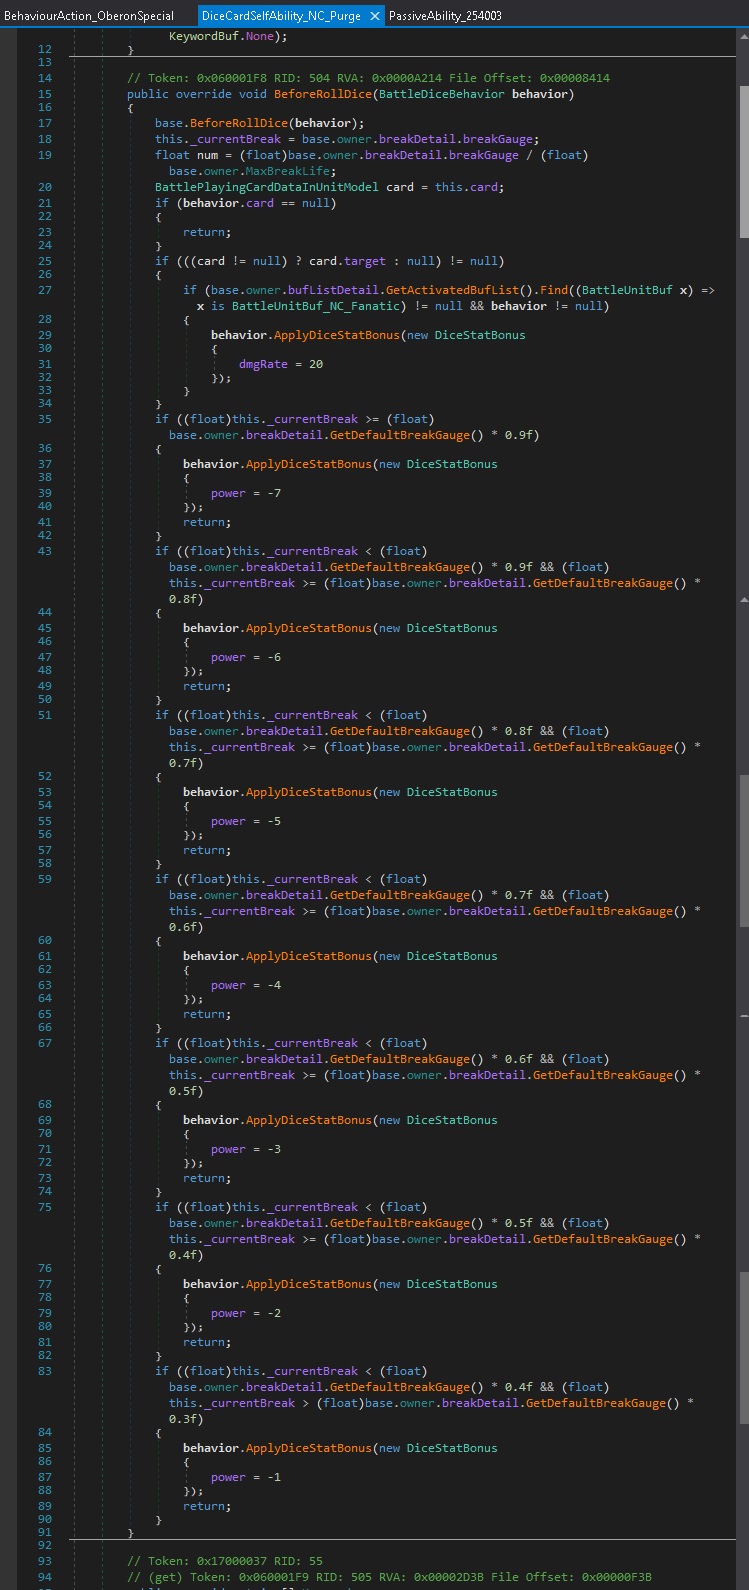The width and height of the screenshot is (749, 1590).
Task: Click the 'power = -4' assignment
Action: [246, 985]
